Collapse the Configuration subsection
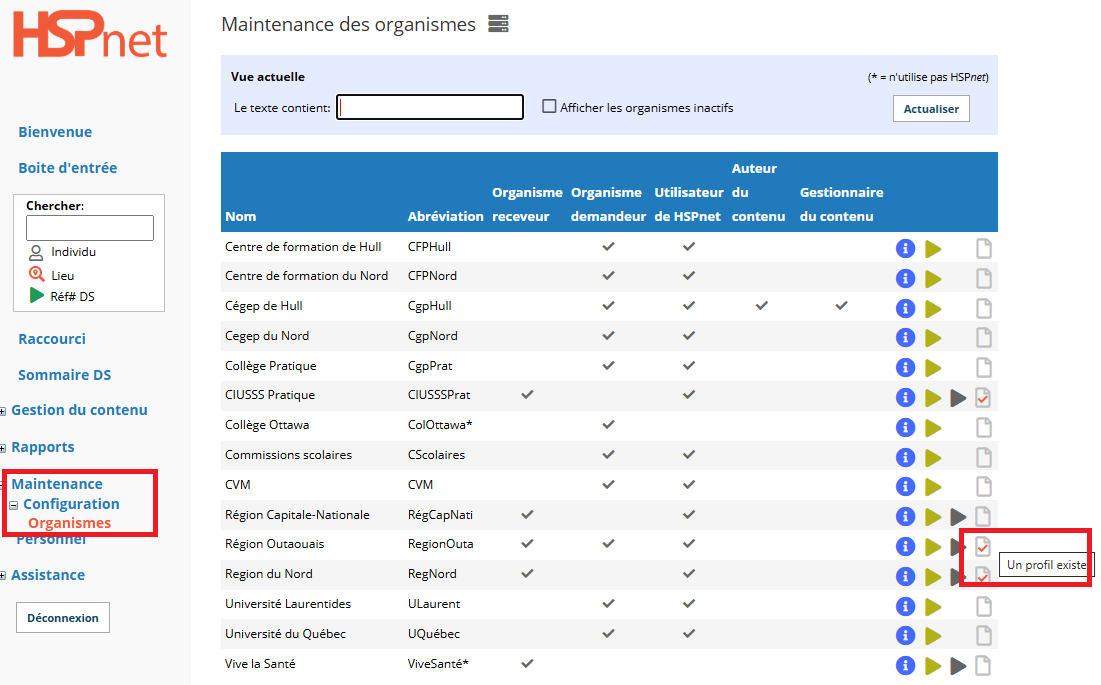The height and width of the screenshot is (685, 1101). click(x=13, y=505)
